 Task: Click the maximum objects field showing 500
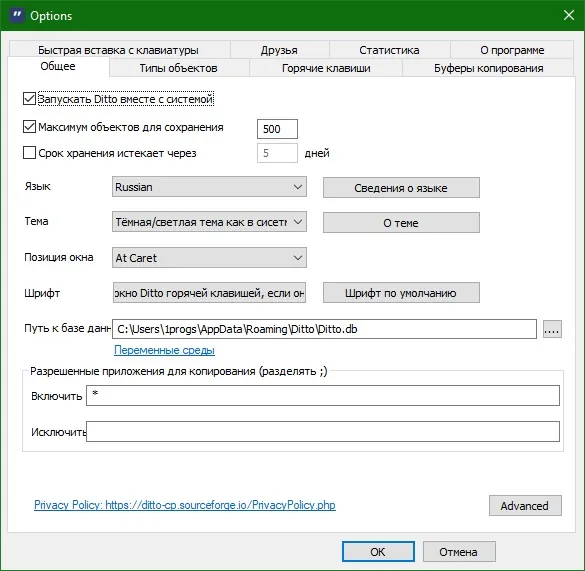[x=277, y=129]
